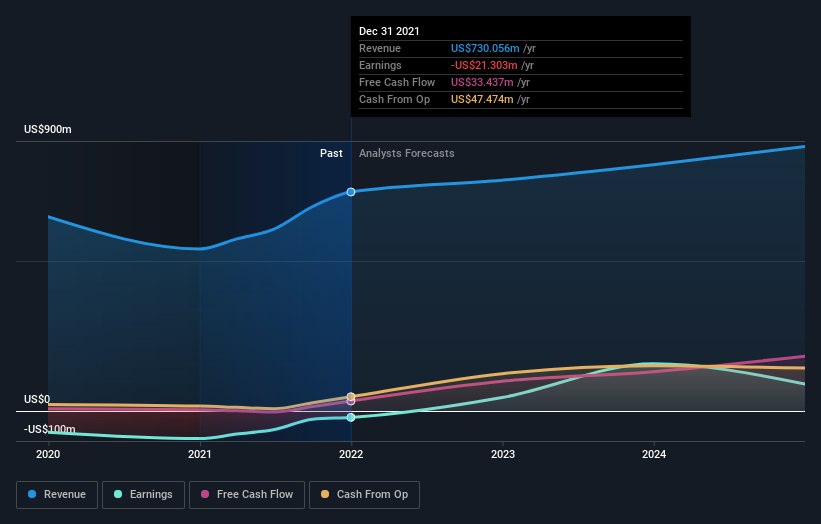Toggle the Free Cash Flow legend button
The image size is (821, 524).
(247, 495)
